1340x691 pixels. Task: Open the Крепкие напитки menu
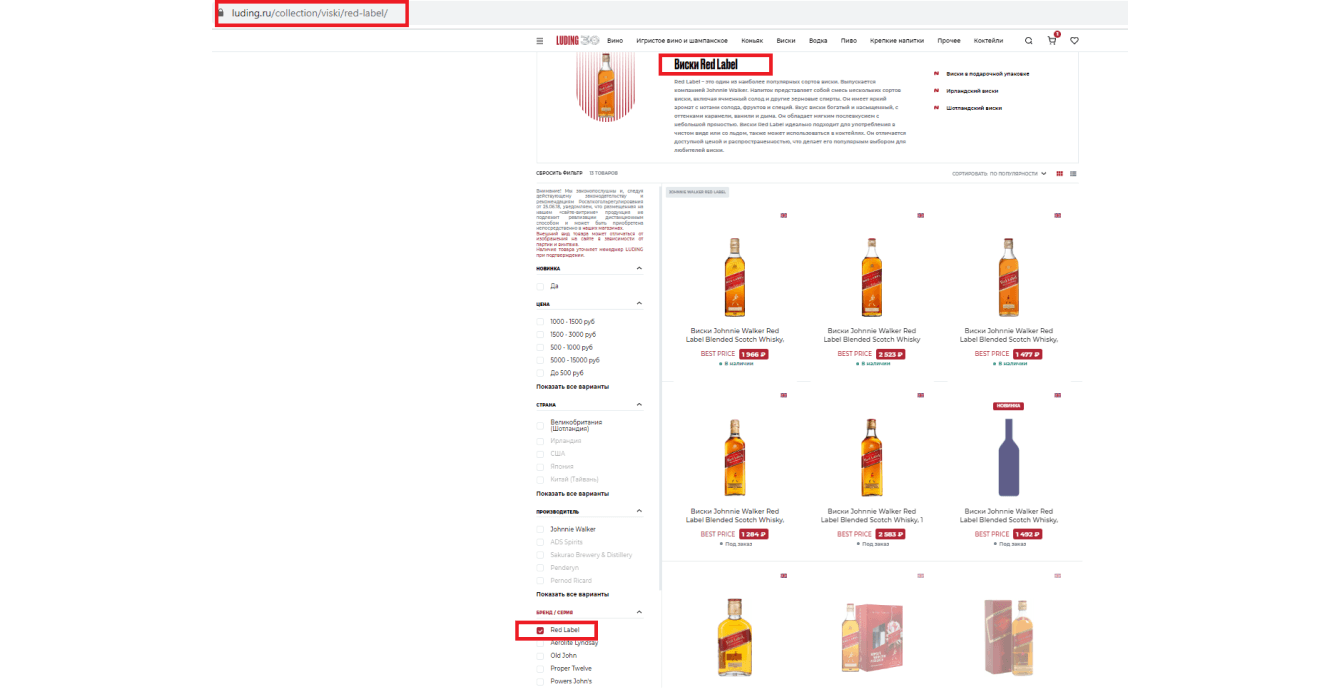[897, 41]
